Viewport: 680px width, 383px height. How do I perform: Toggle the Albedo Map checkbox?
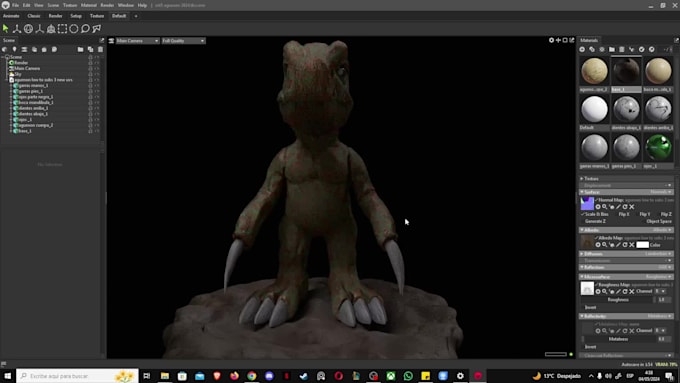(597, 238)
